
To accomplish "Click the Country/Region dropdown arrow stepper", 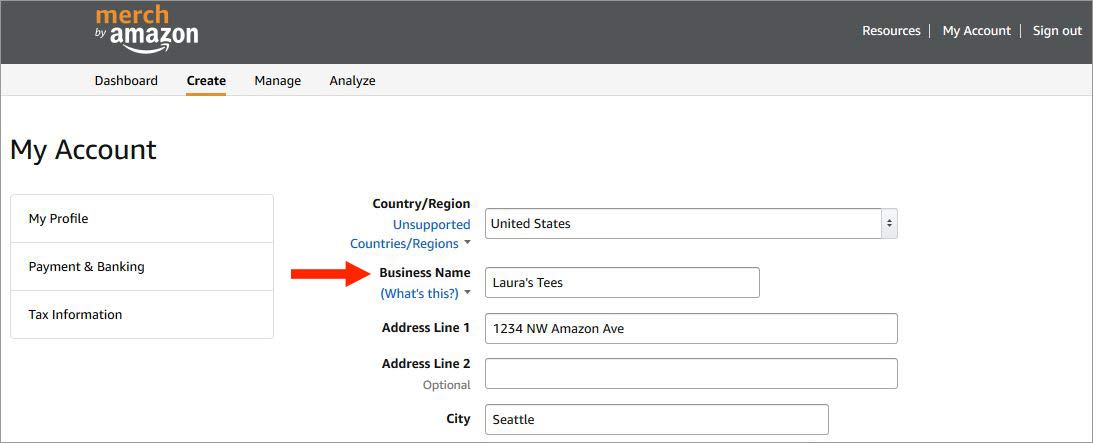I will tap(889, 224).
